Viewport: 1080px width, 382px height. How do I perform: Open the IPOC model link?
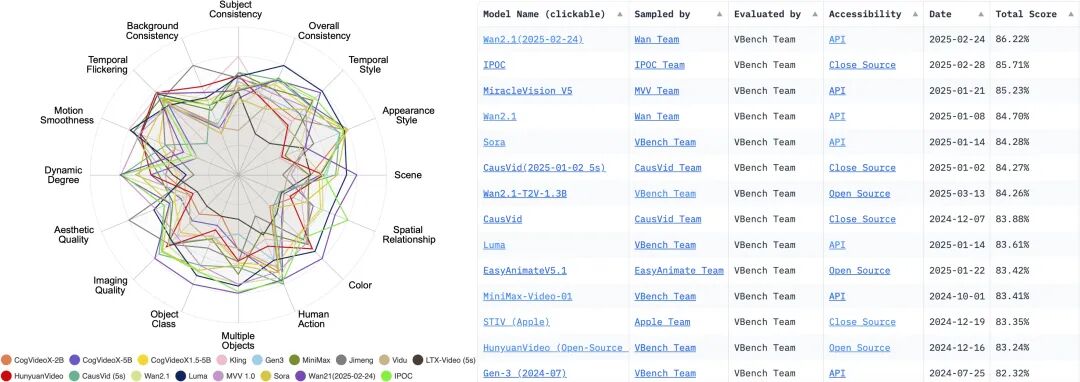(494, 65)
